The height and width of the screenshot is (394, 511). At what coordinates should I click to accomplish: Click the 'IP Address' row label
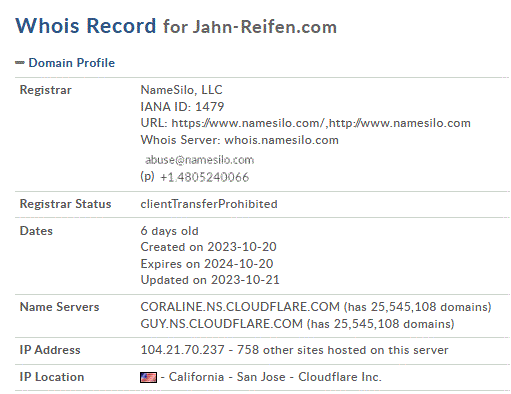point(50,350)
